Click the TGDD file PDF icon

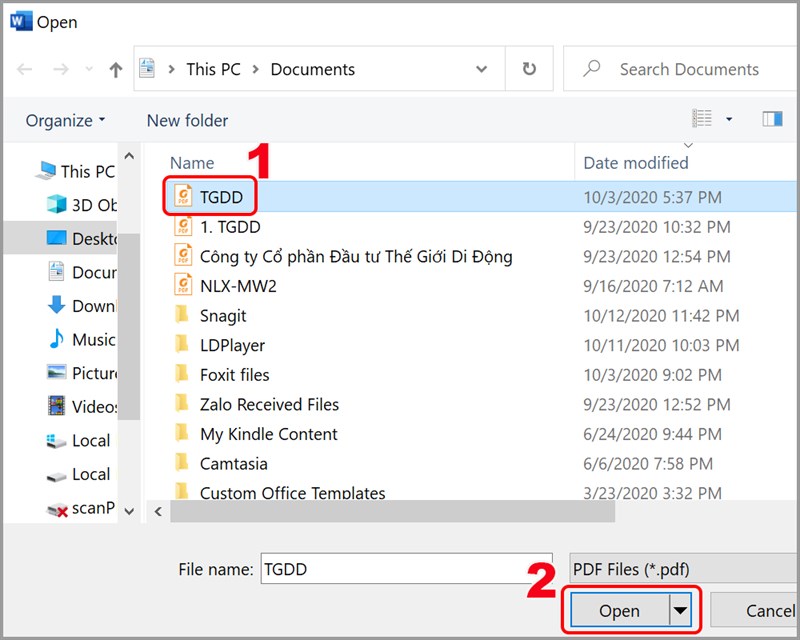coord(183,196)
